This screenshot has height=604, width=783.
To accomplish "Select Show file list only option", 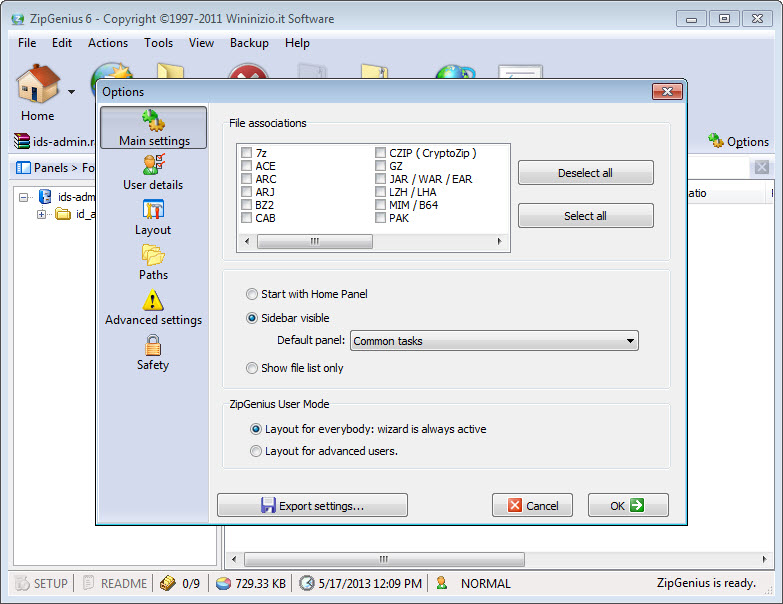I will click(x=252, y=368).
